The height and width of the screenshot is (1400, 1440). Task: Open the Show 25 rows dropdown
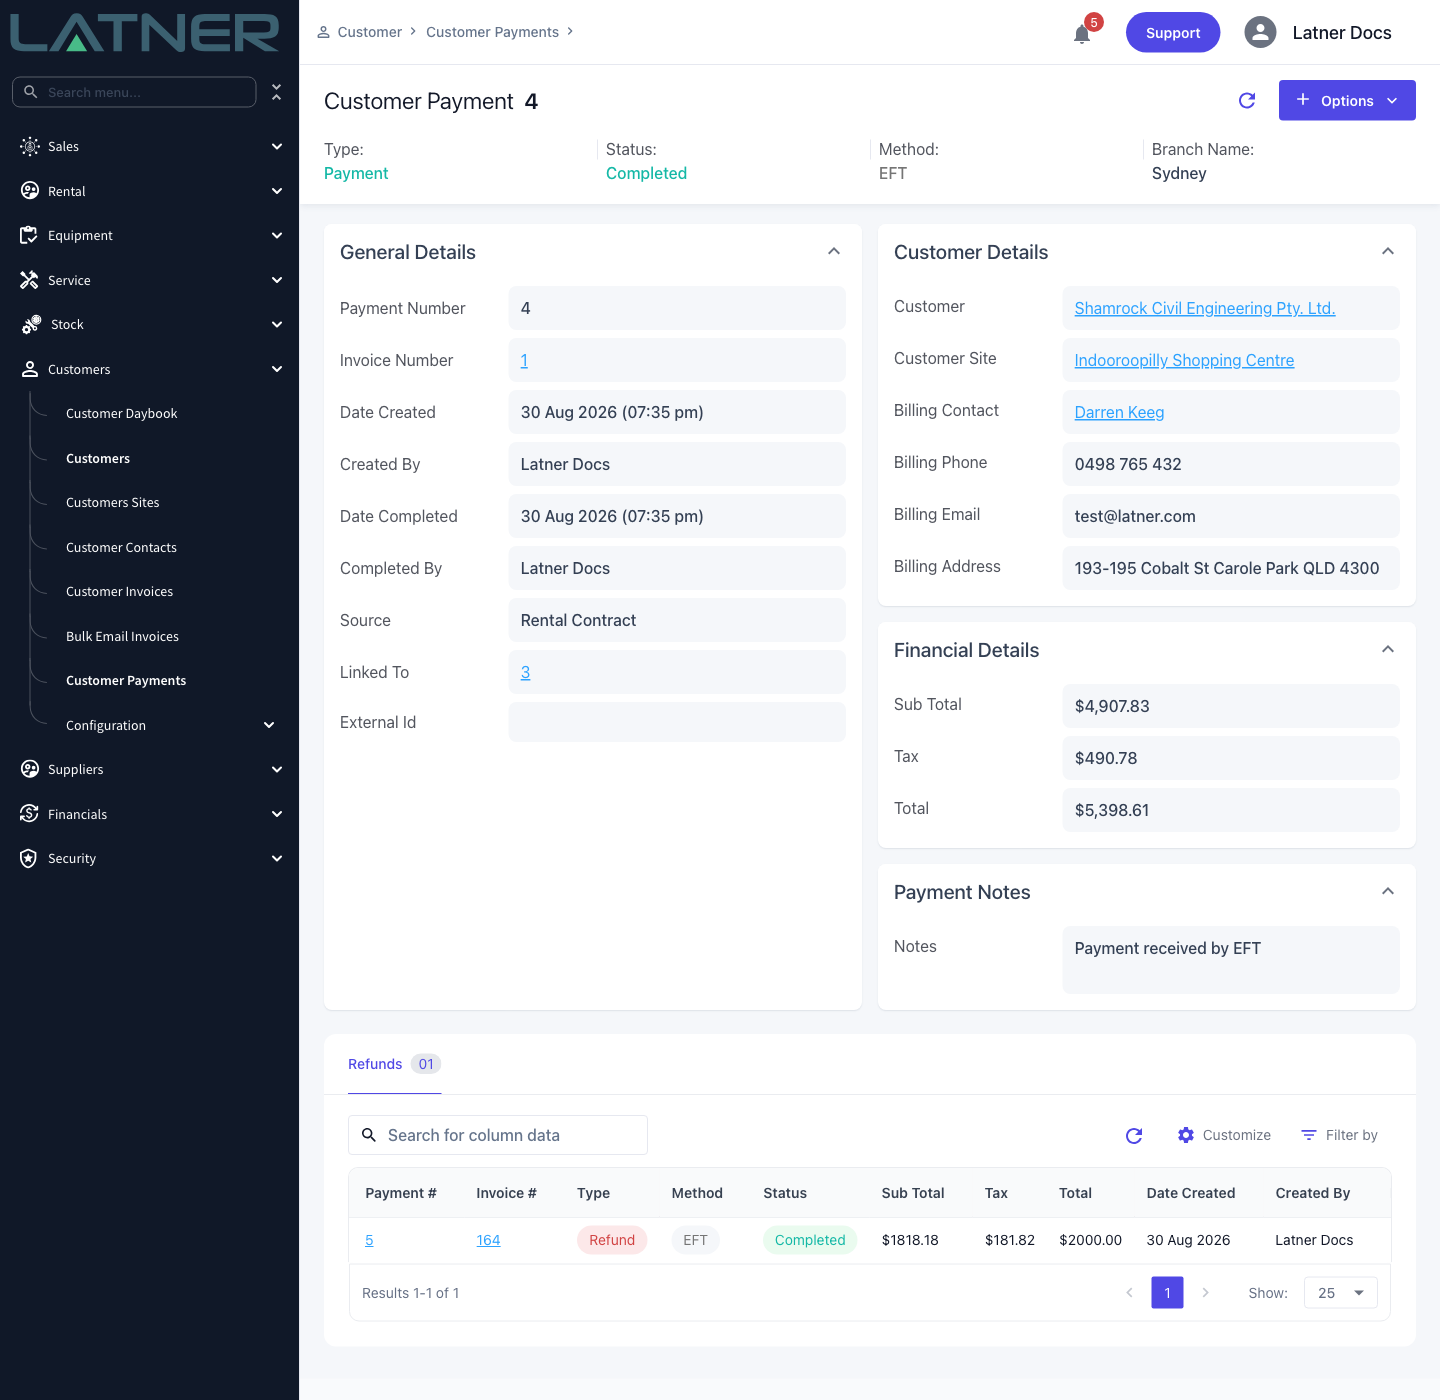[1341, 1293]
